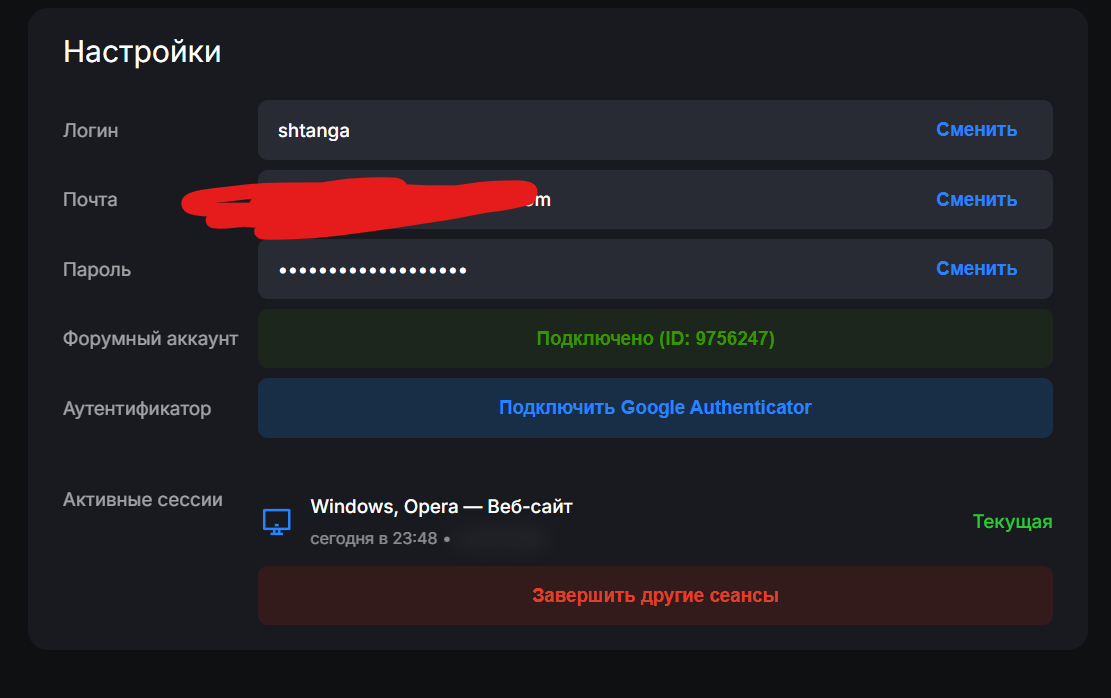The height and width of the screenshot is (698, 1111).
Task: Click the Форумный аккаунт label
Action: (150, 339)
